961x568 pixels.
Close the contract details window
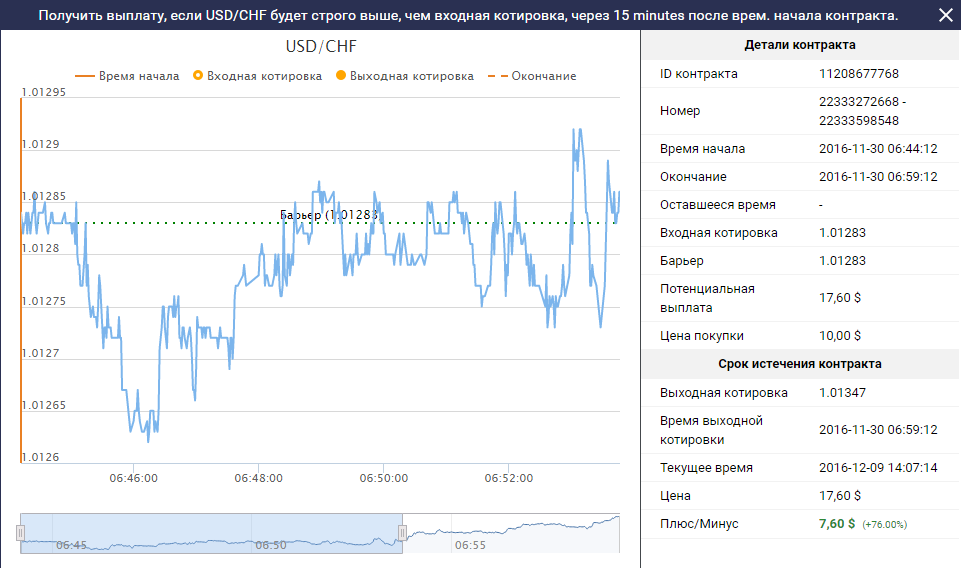pos(945,15)
